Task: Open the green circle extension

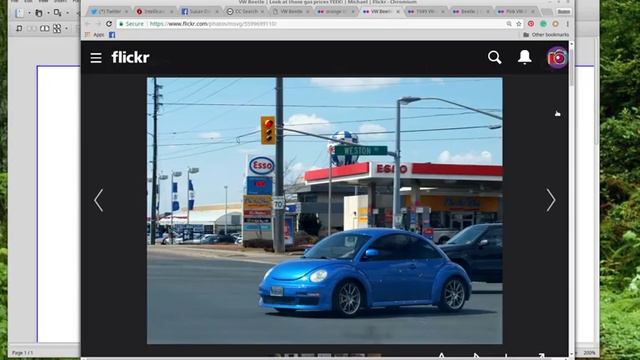Action: (543, 24)
